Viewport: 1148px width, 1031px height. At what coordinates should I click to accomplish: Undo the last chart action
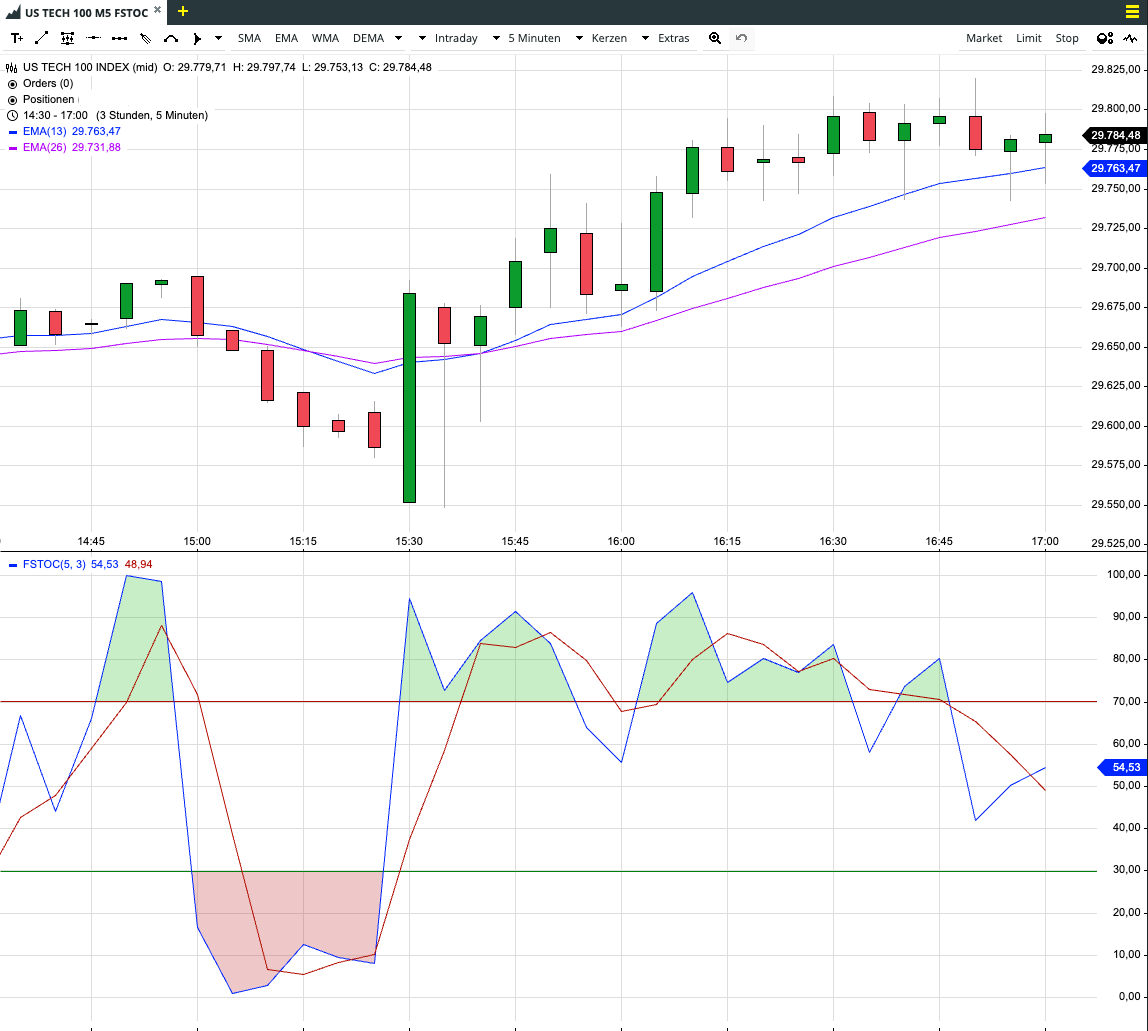(741, 38)
